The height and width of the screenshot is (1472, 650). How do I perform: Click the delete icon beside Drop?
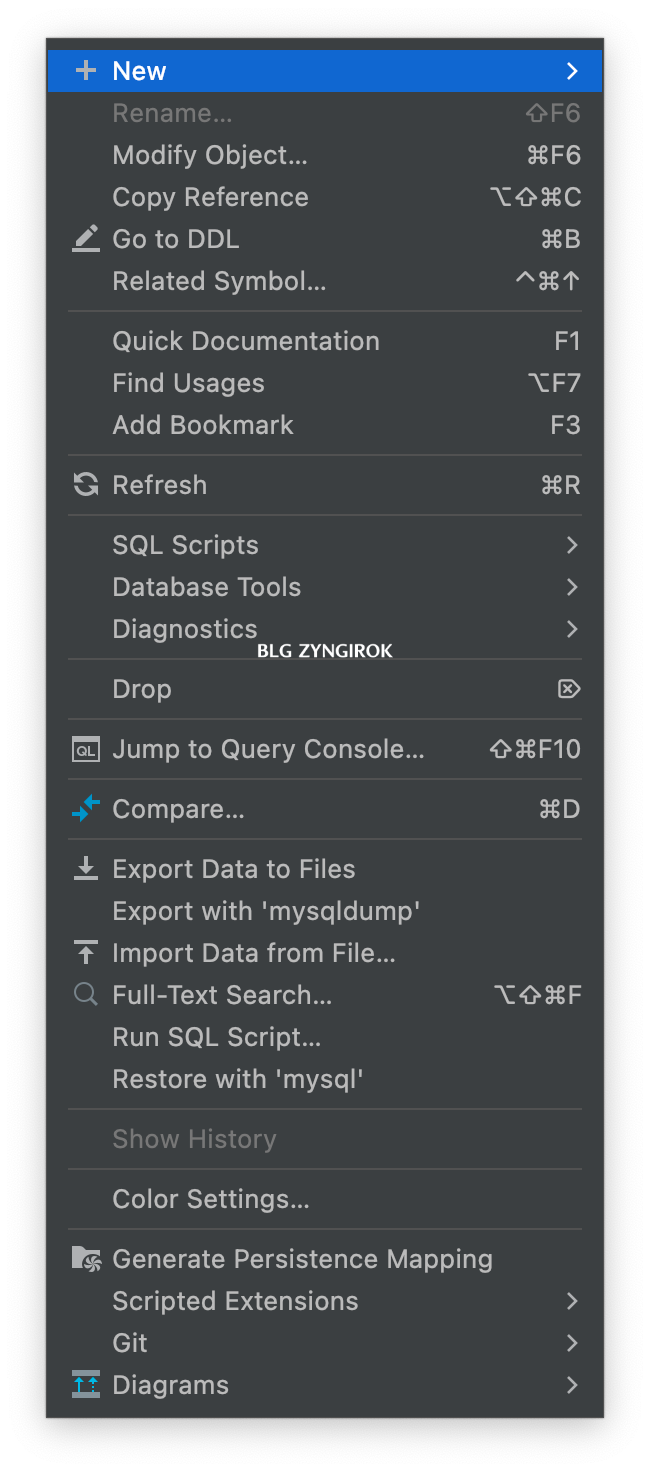tap(569, 689)
